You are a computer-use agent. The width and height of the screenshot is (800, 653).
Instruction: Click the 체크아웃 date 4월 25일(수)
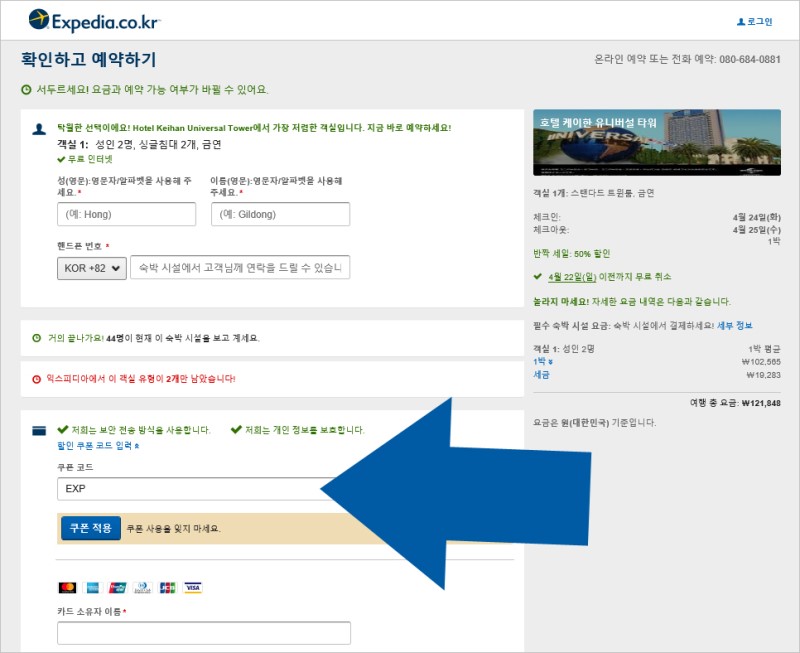(x=757, y=230)
